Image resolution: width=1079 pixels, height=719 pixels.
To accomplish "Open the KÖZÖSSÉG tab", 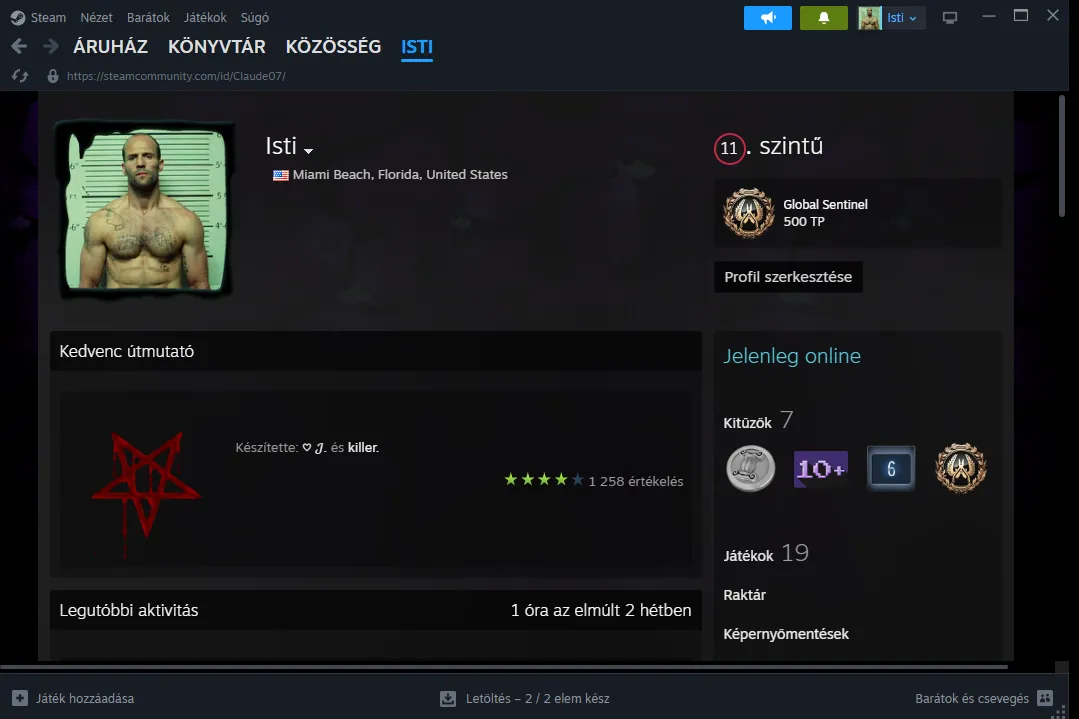I will pyautogui.click(x=333, y=46).
